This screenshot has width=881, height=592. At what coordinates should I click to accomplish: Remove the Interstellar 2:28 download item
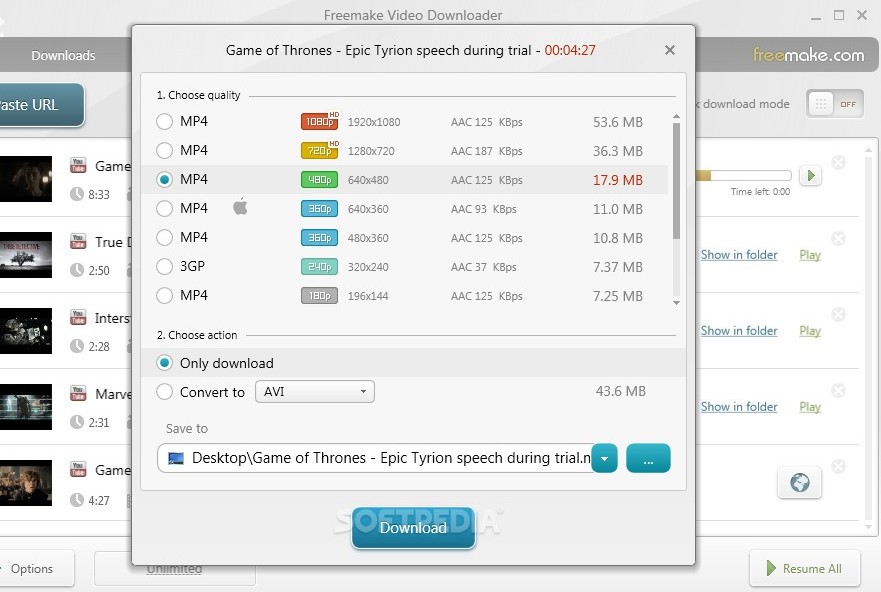coord(838,315)
